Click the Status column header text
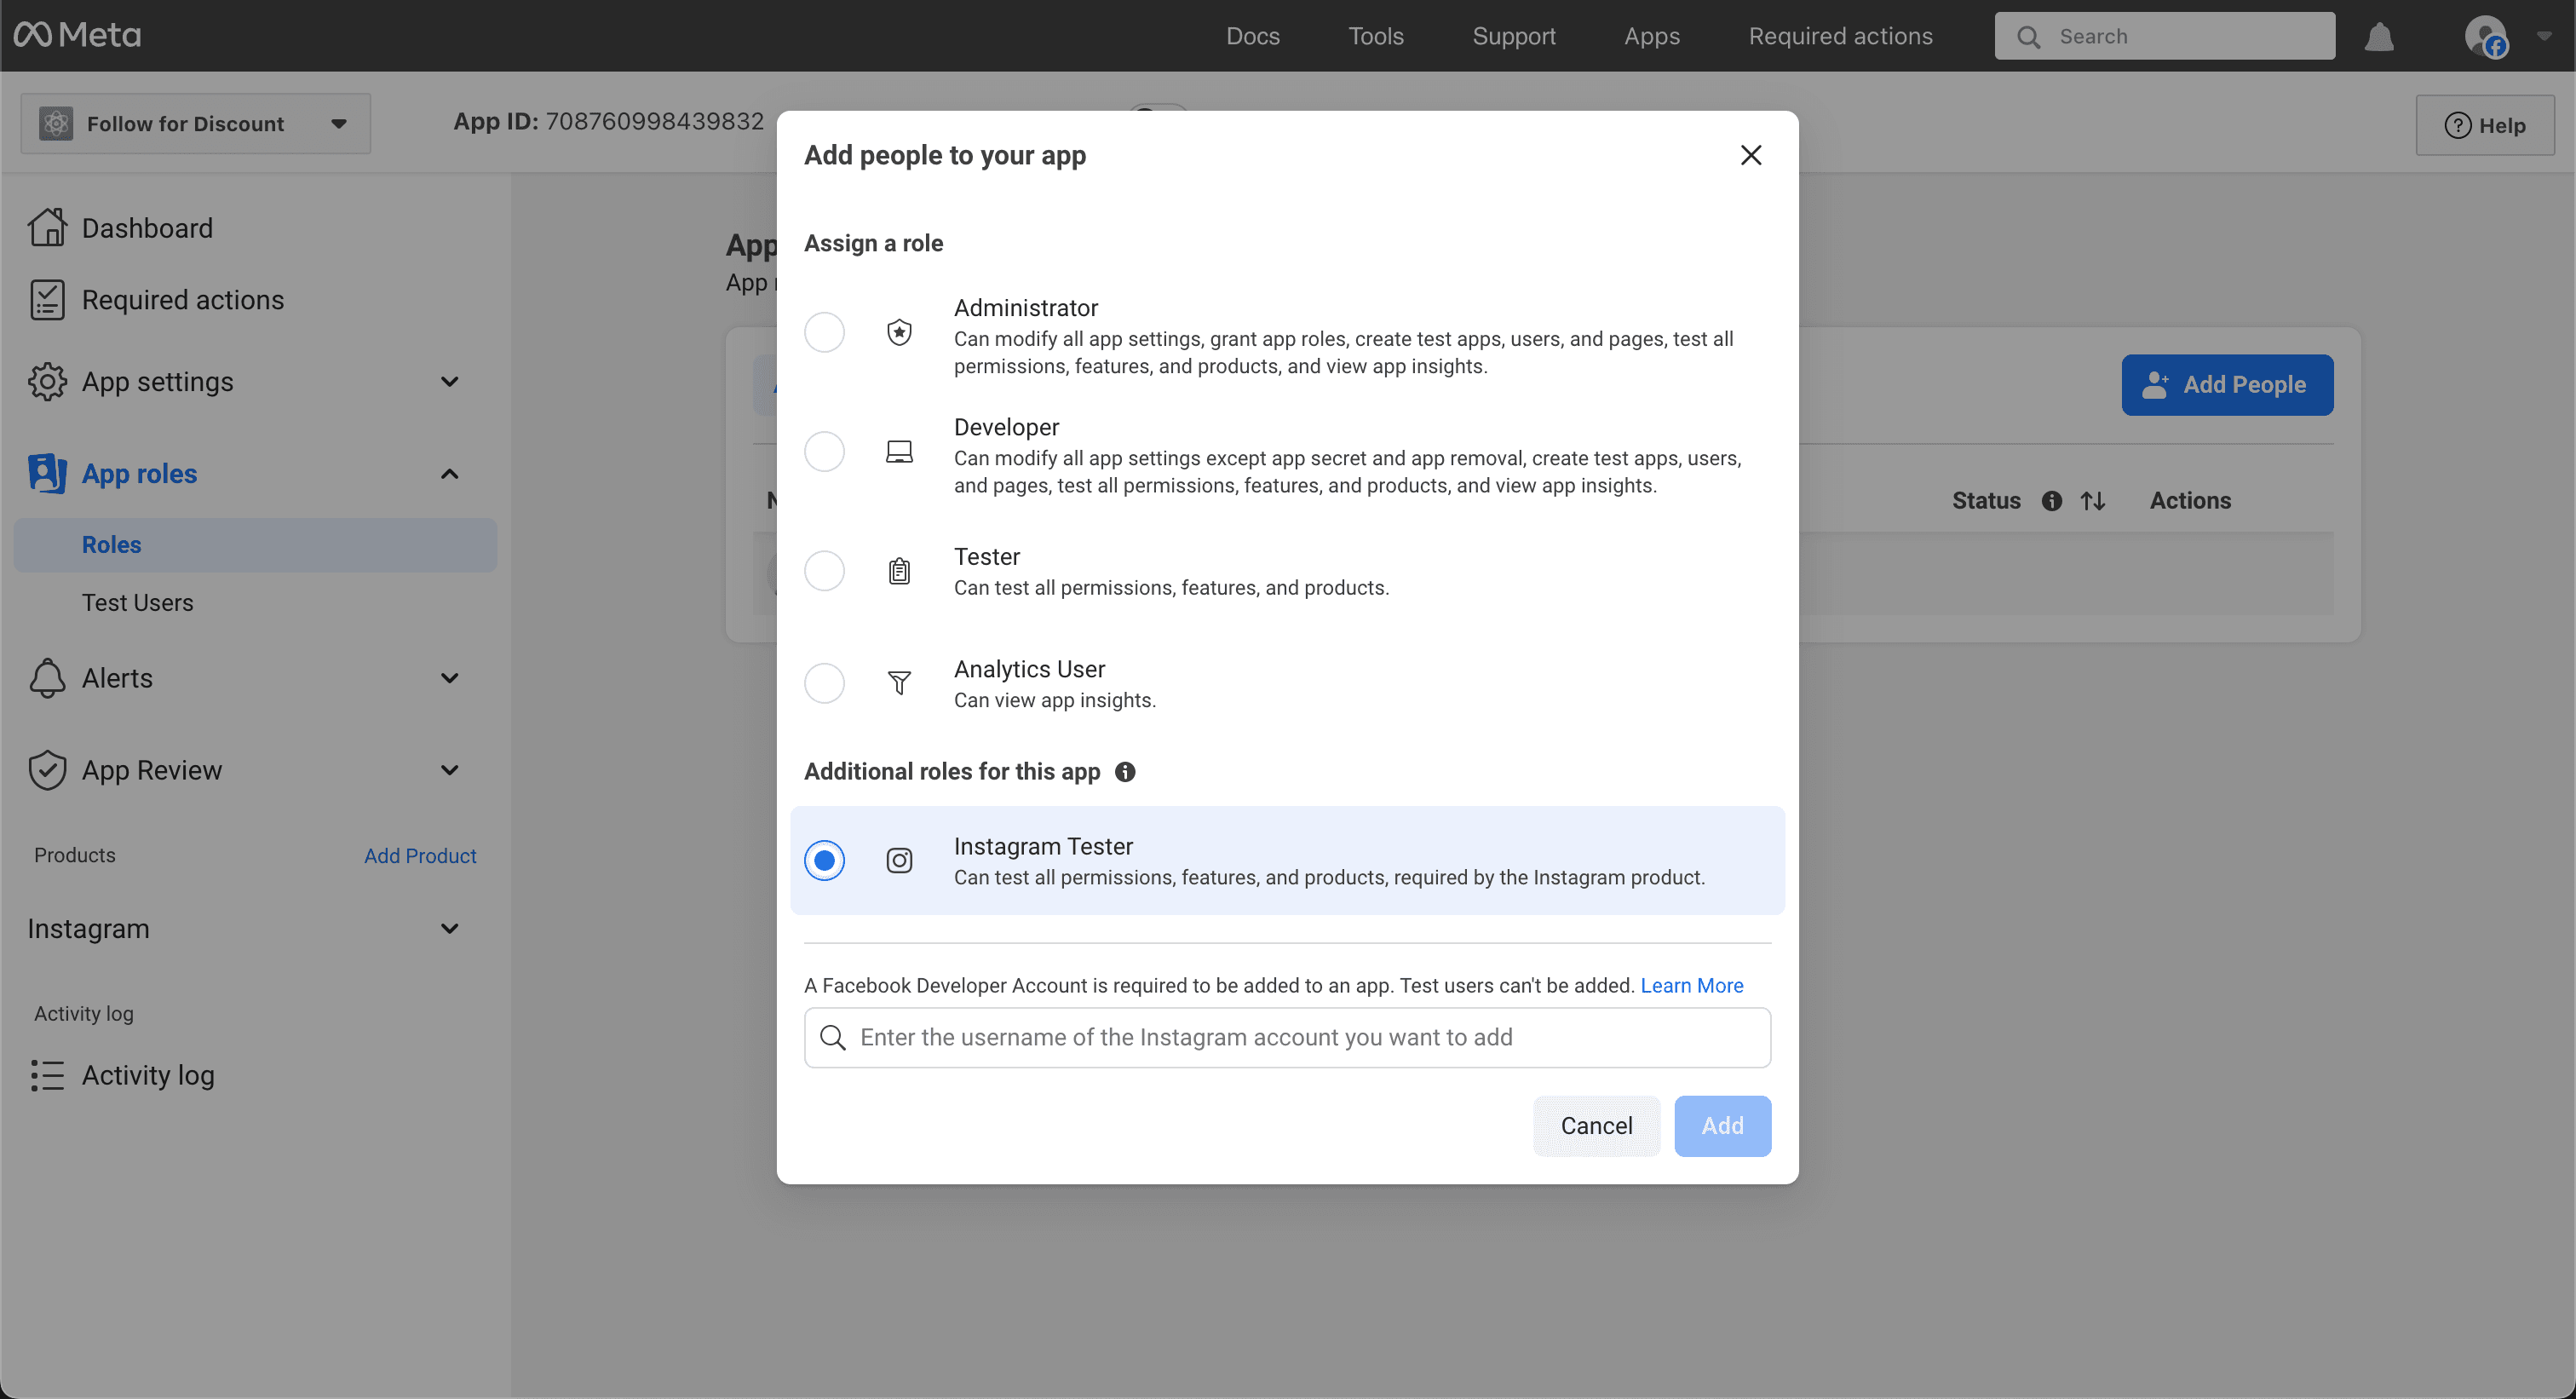 pyautogui.click(x=1986, y=501)
